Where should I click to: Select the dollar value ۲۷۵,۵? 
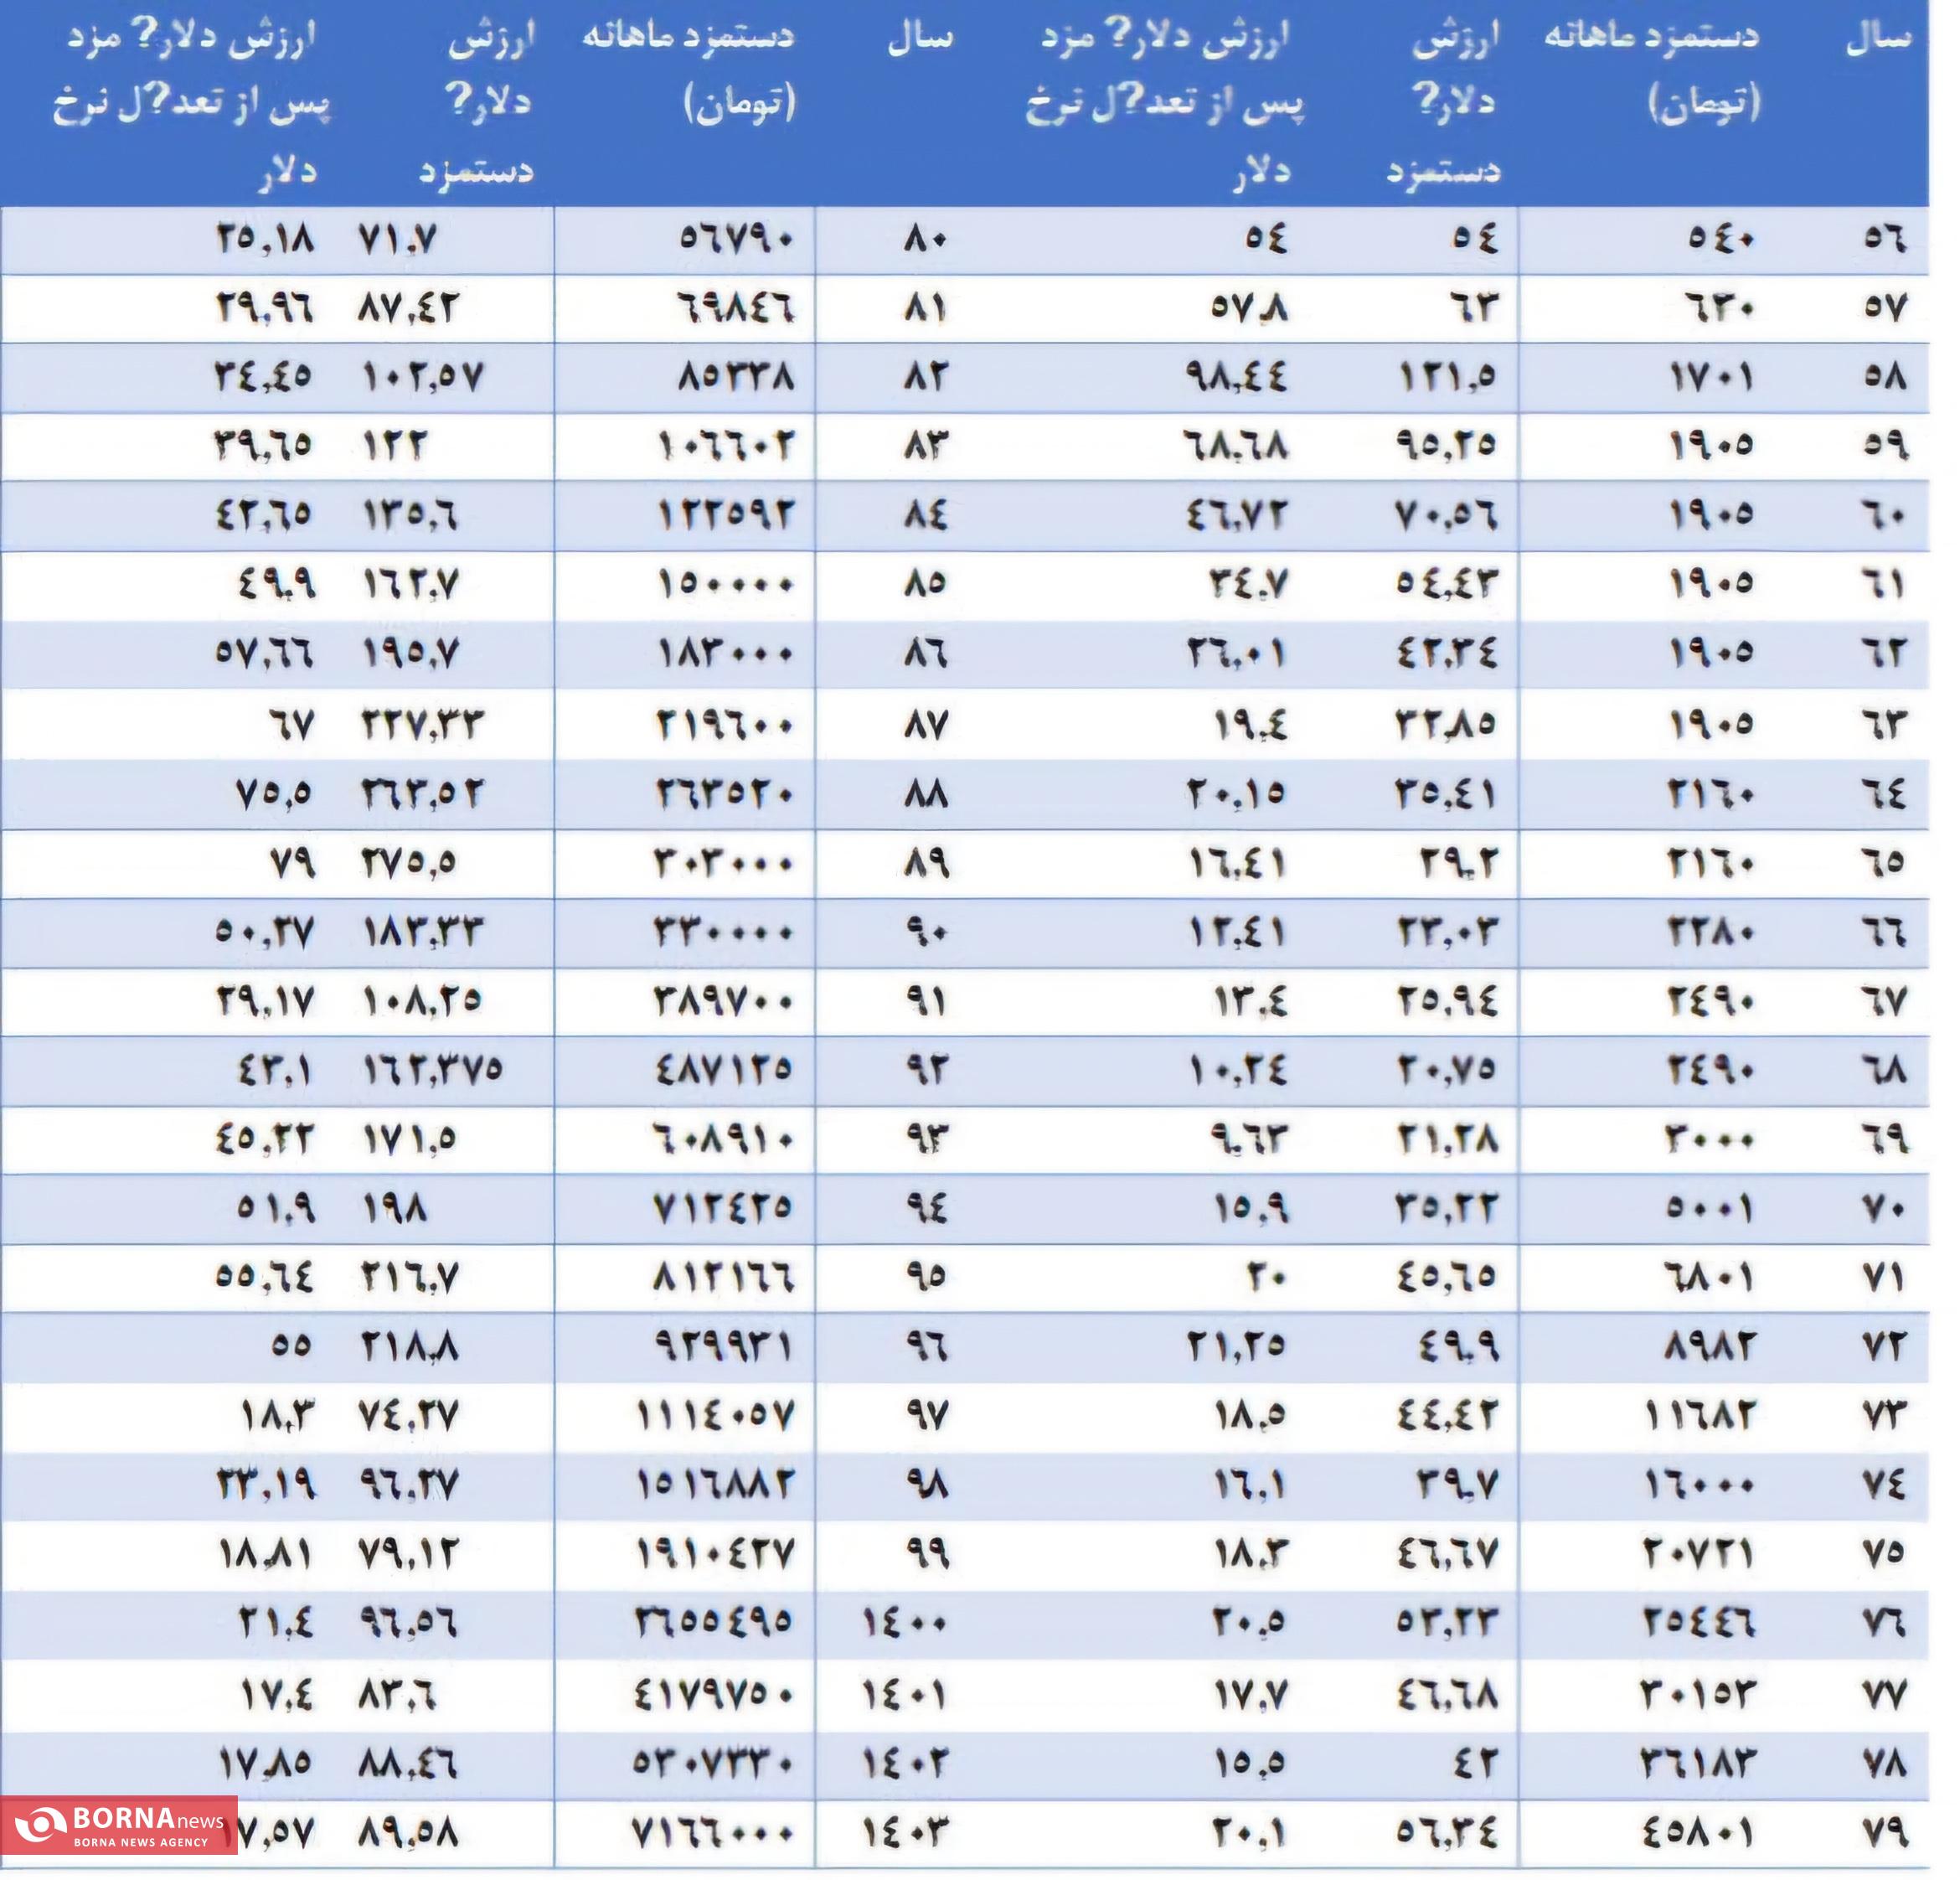[x=409, y=862]
